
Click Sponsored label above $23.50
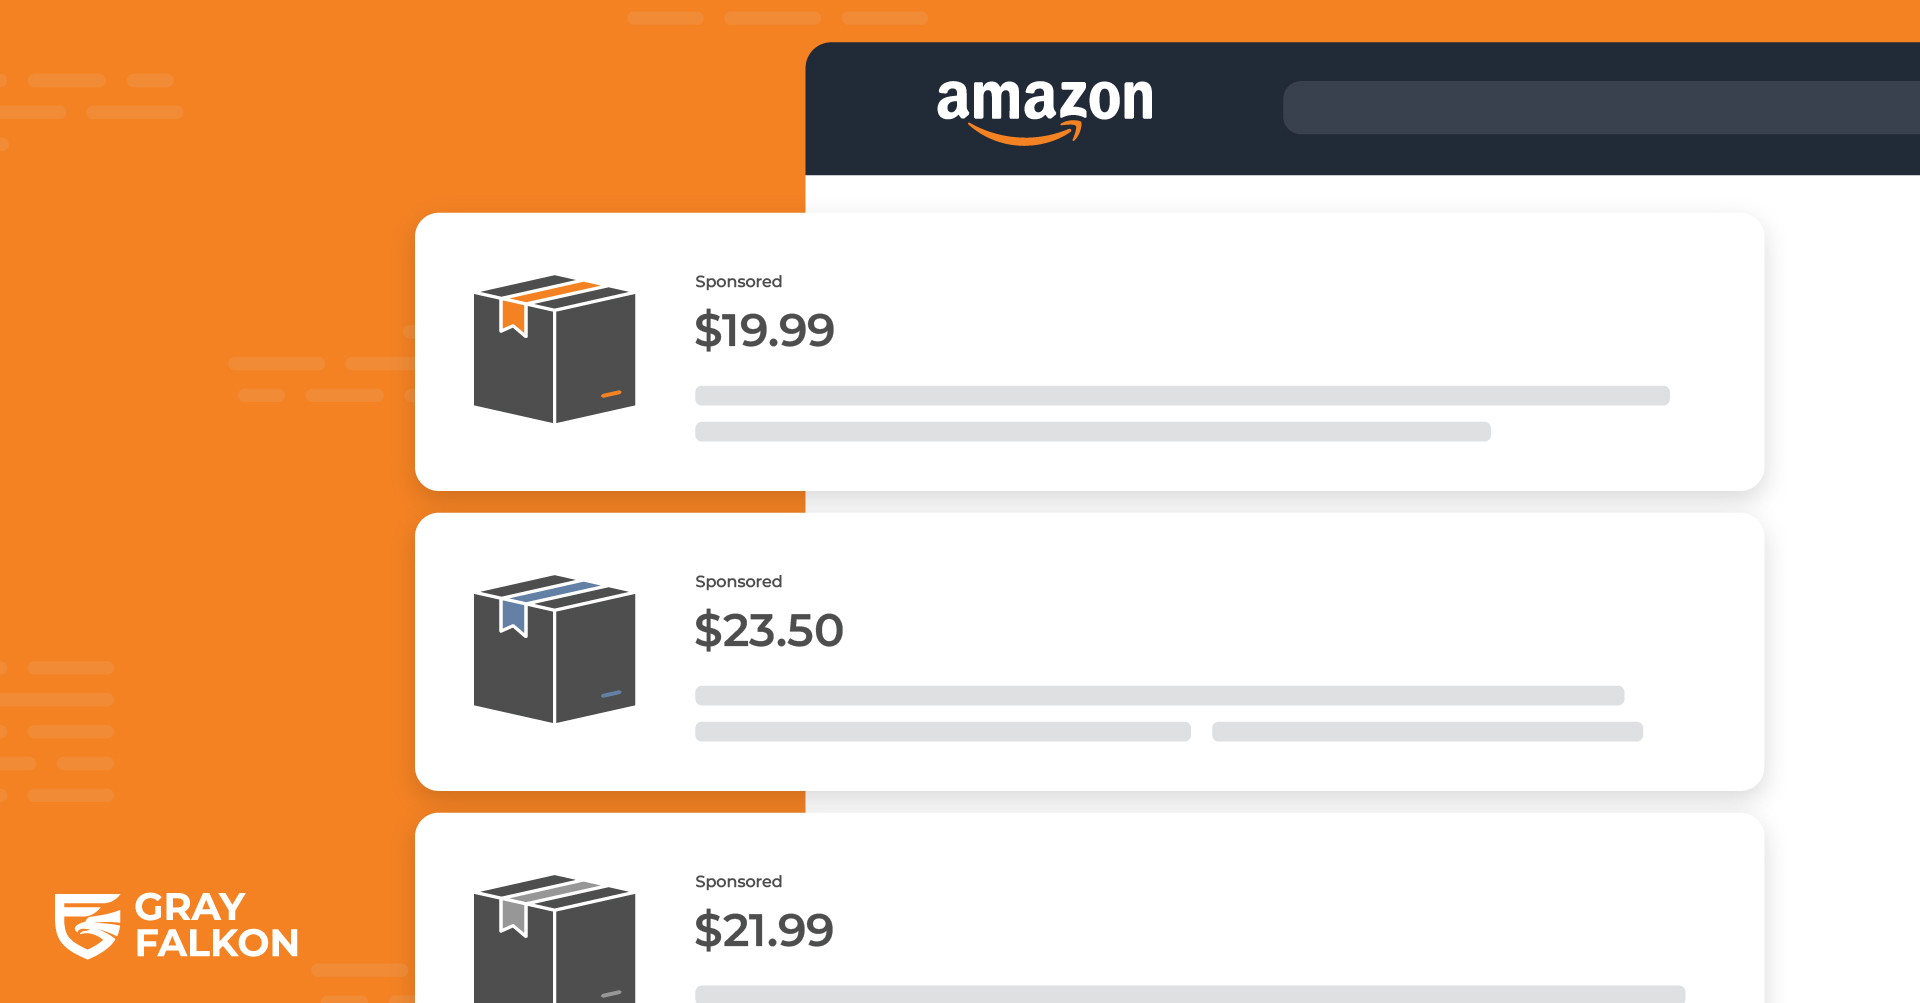738,582
